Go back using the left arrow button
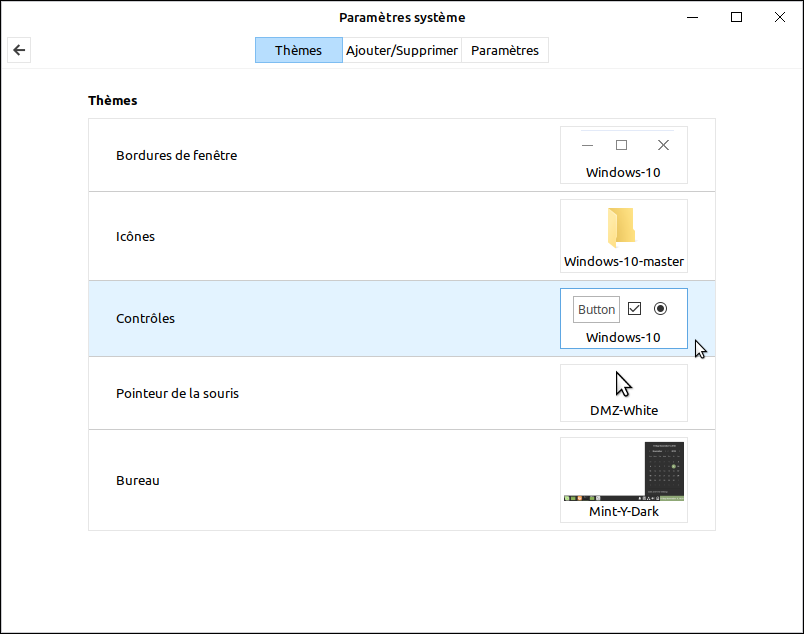This screenshot has width=804, height=634. 18,51
